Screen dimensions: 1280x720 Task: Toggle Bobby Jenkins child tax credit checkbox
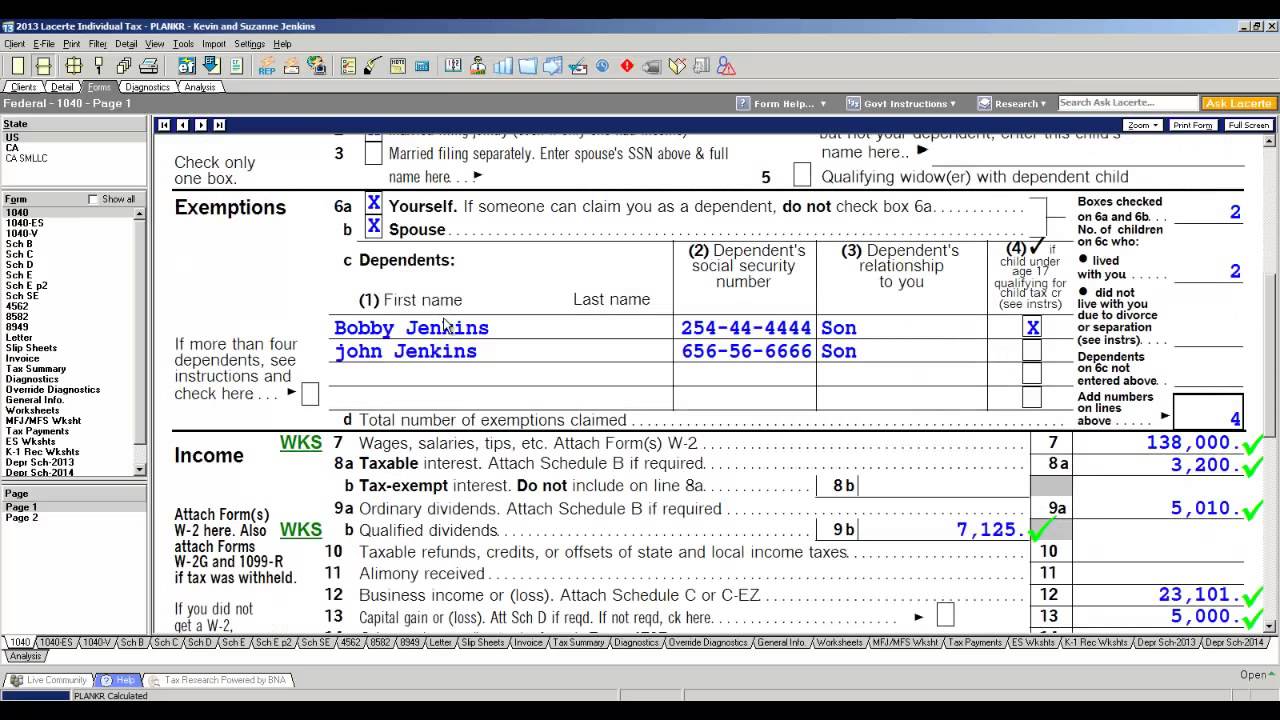[1032, 327]
